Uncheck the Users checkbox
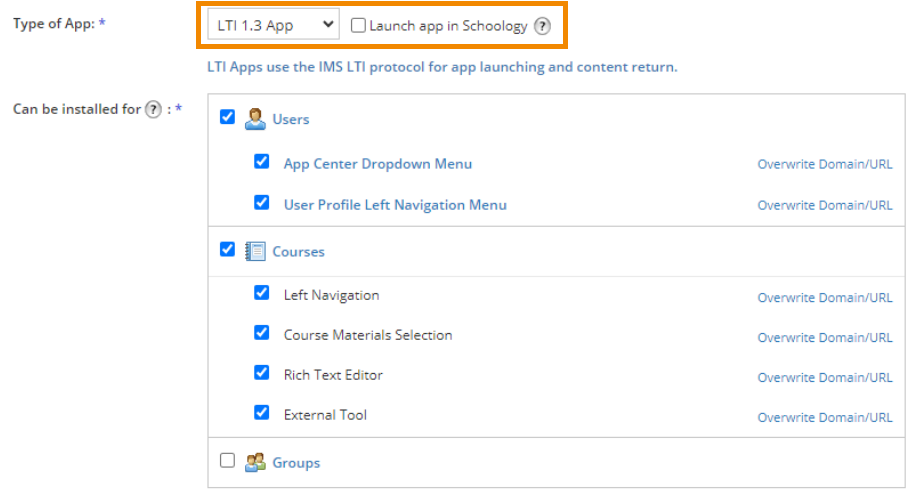Viewport: 920px width, 497px height. [227, 118]
